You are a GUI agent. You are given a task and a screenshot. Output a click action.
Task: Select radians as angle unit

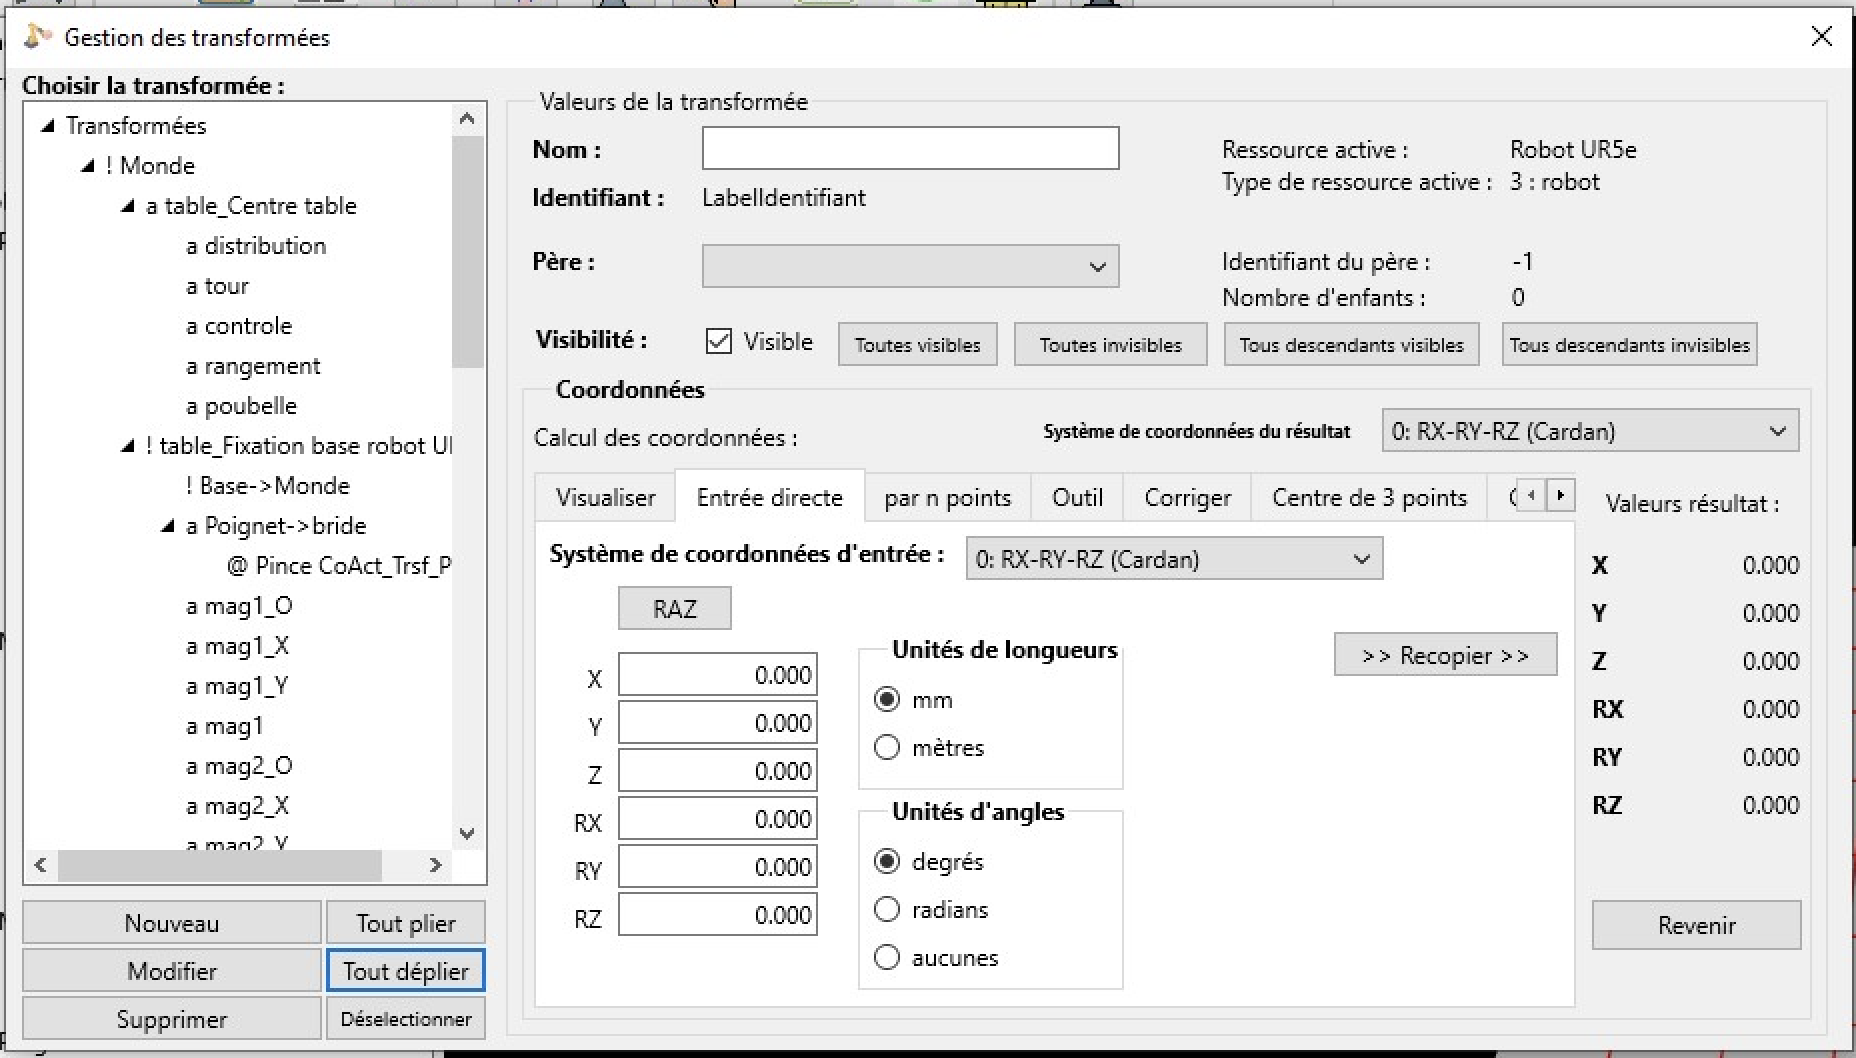coord(887,910)
